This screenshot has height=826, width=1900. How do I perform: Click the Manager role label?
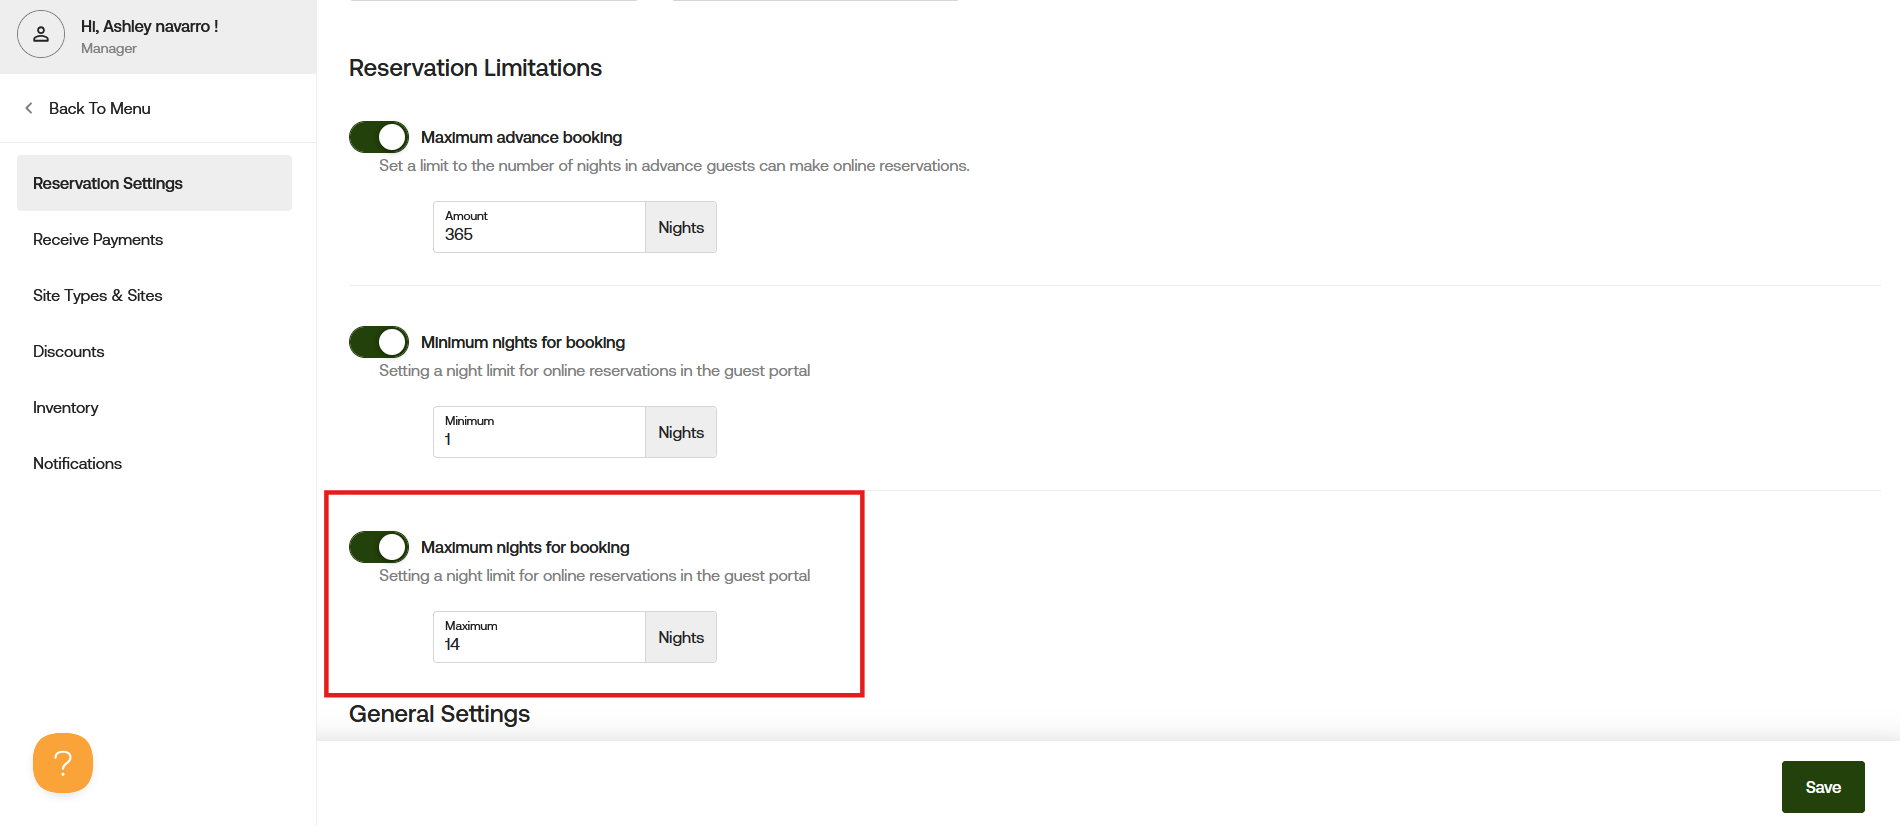click(109, 48)
